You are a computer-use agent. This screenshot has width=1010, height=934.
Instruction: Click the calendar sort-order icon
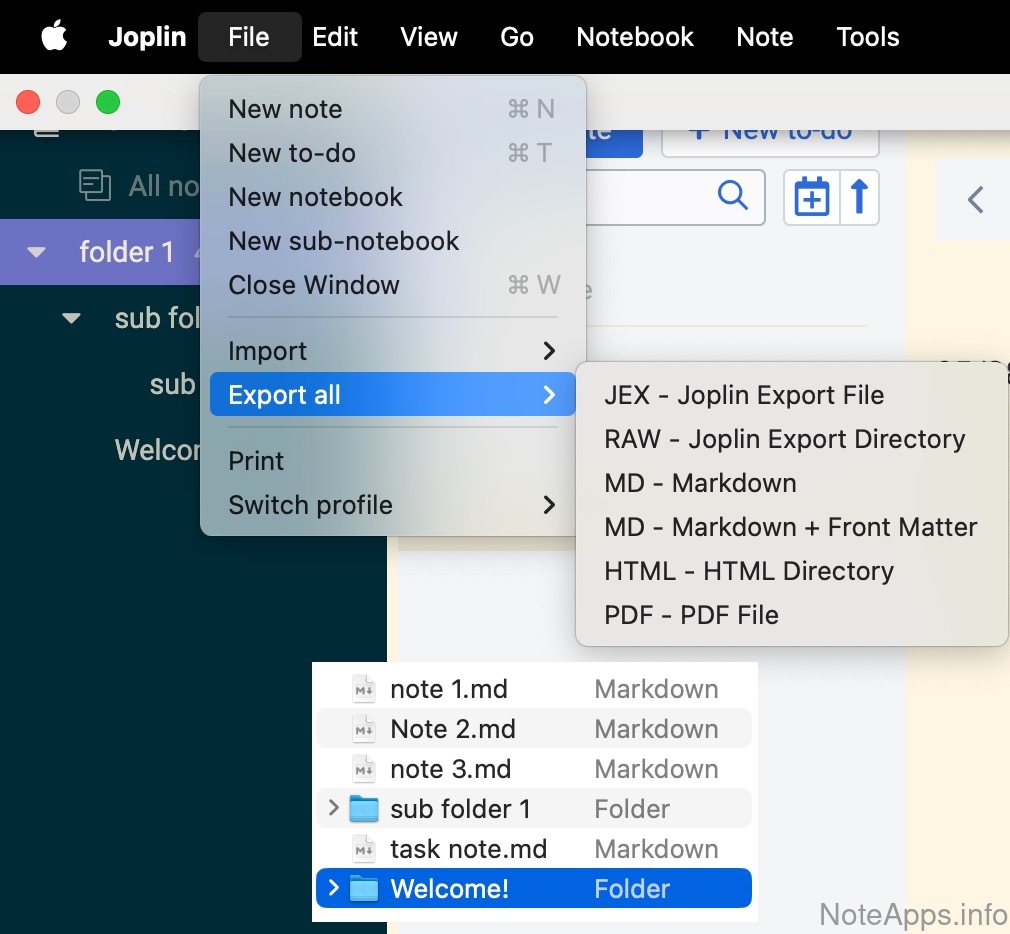coord(811,197)
